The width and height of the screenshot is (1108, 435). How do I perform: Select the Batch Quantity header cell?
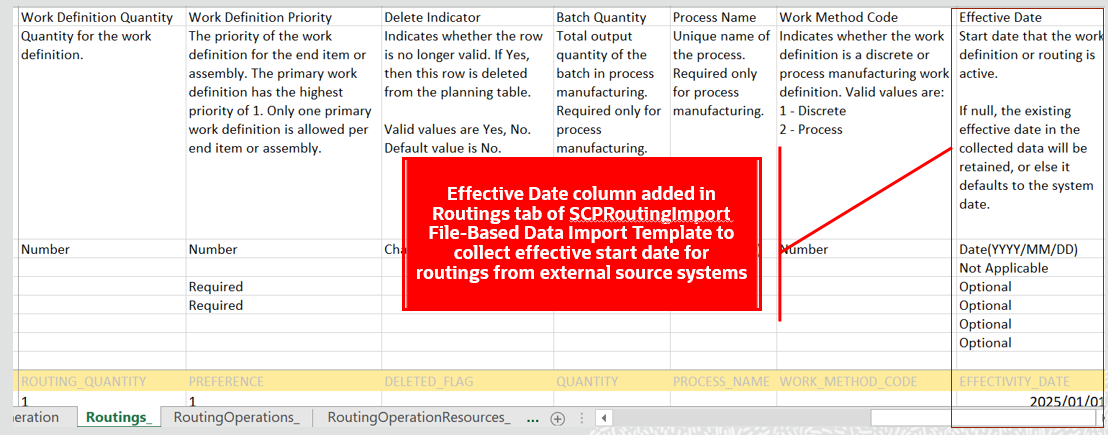[611, 17]
